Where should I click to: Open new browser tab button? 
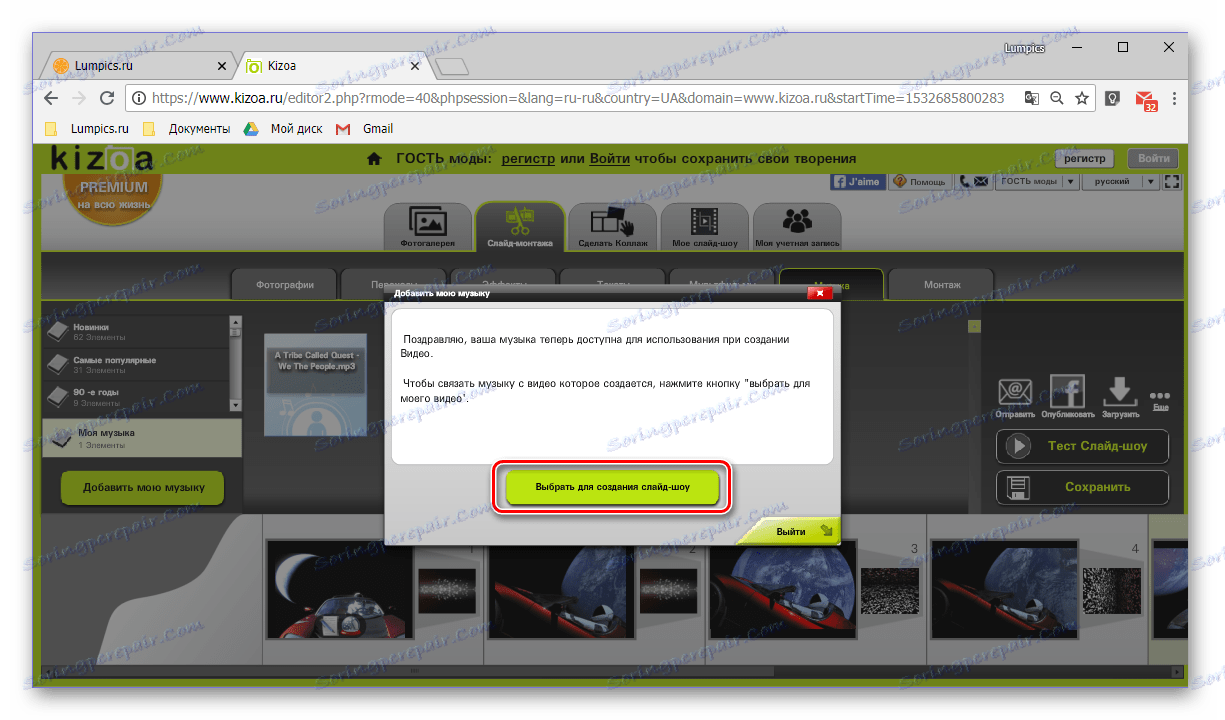pyautogui.click(x=453, y=67)
